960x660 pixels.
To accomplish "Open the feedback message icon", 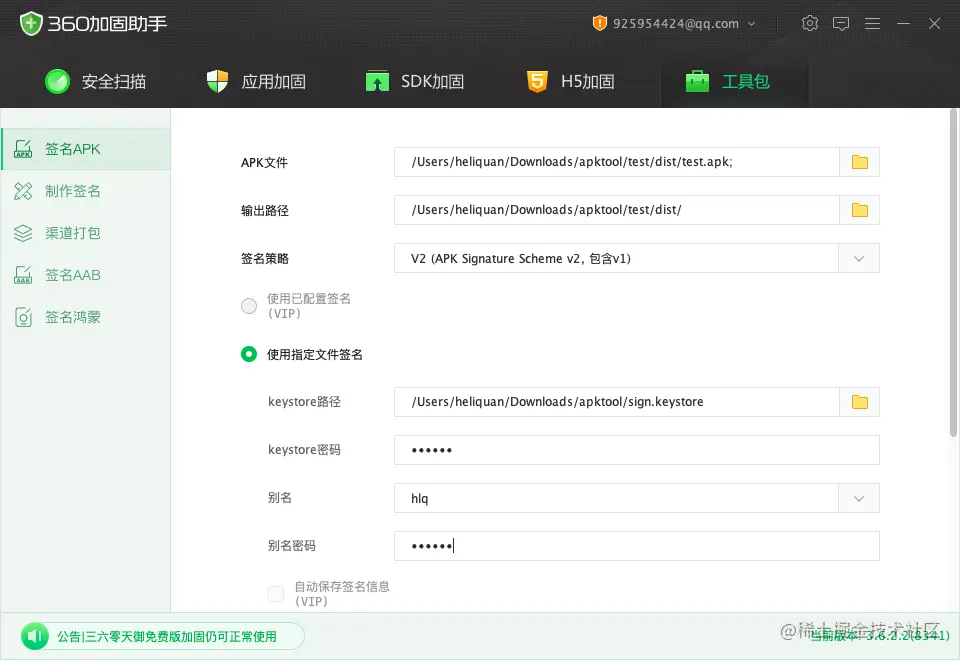I will [x=841, y=23].
